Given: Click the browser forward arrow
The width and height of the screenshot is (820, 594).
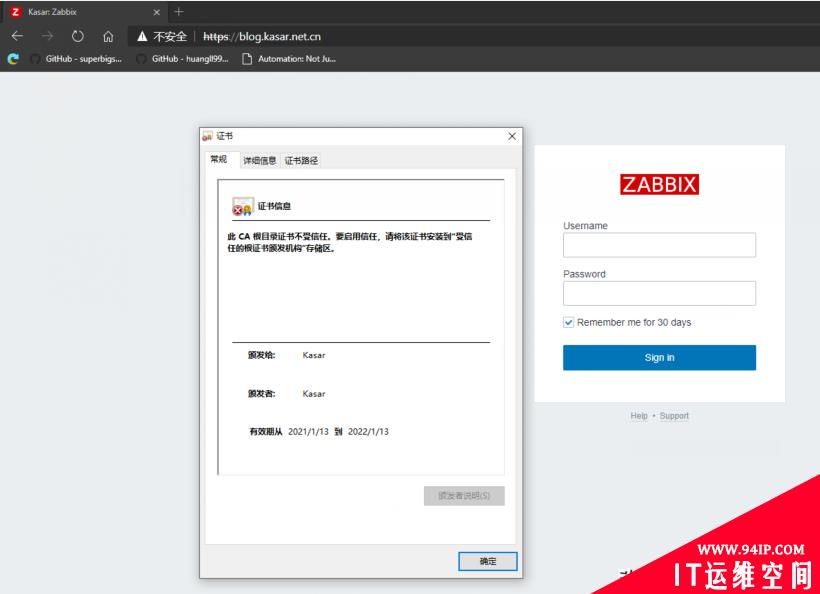Looking at the screenshot, I should [48, 36].
